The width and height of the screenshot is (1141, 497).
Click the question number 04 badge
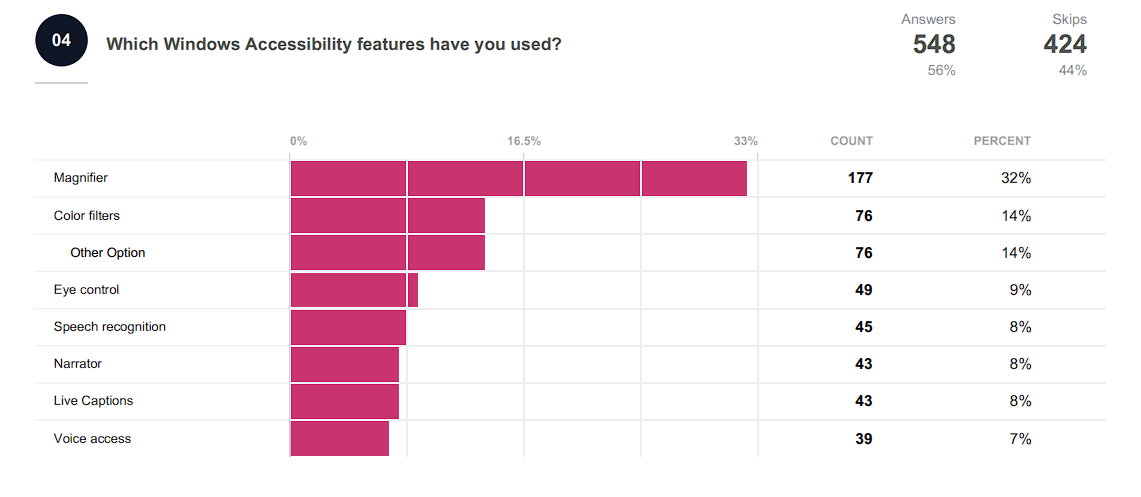[61, 41]
